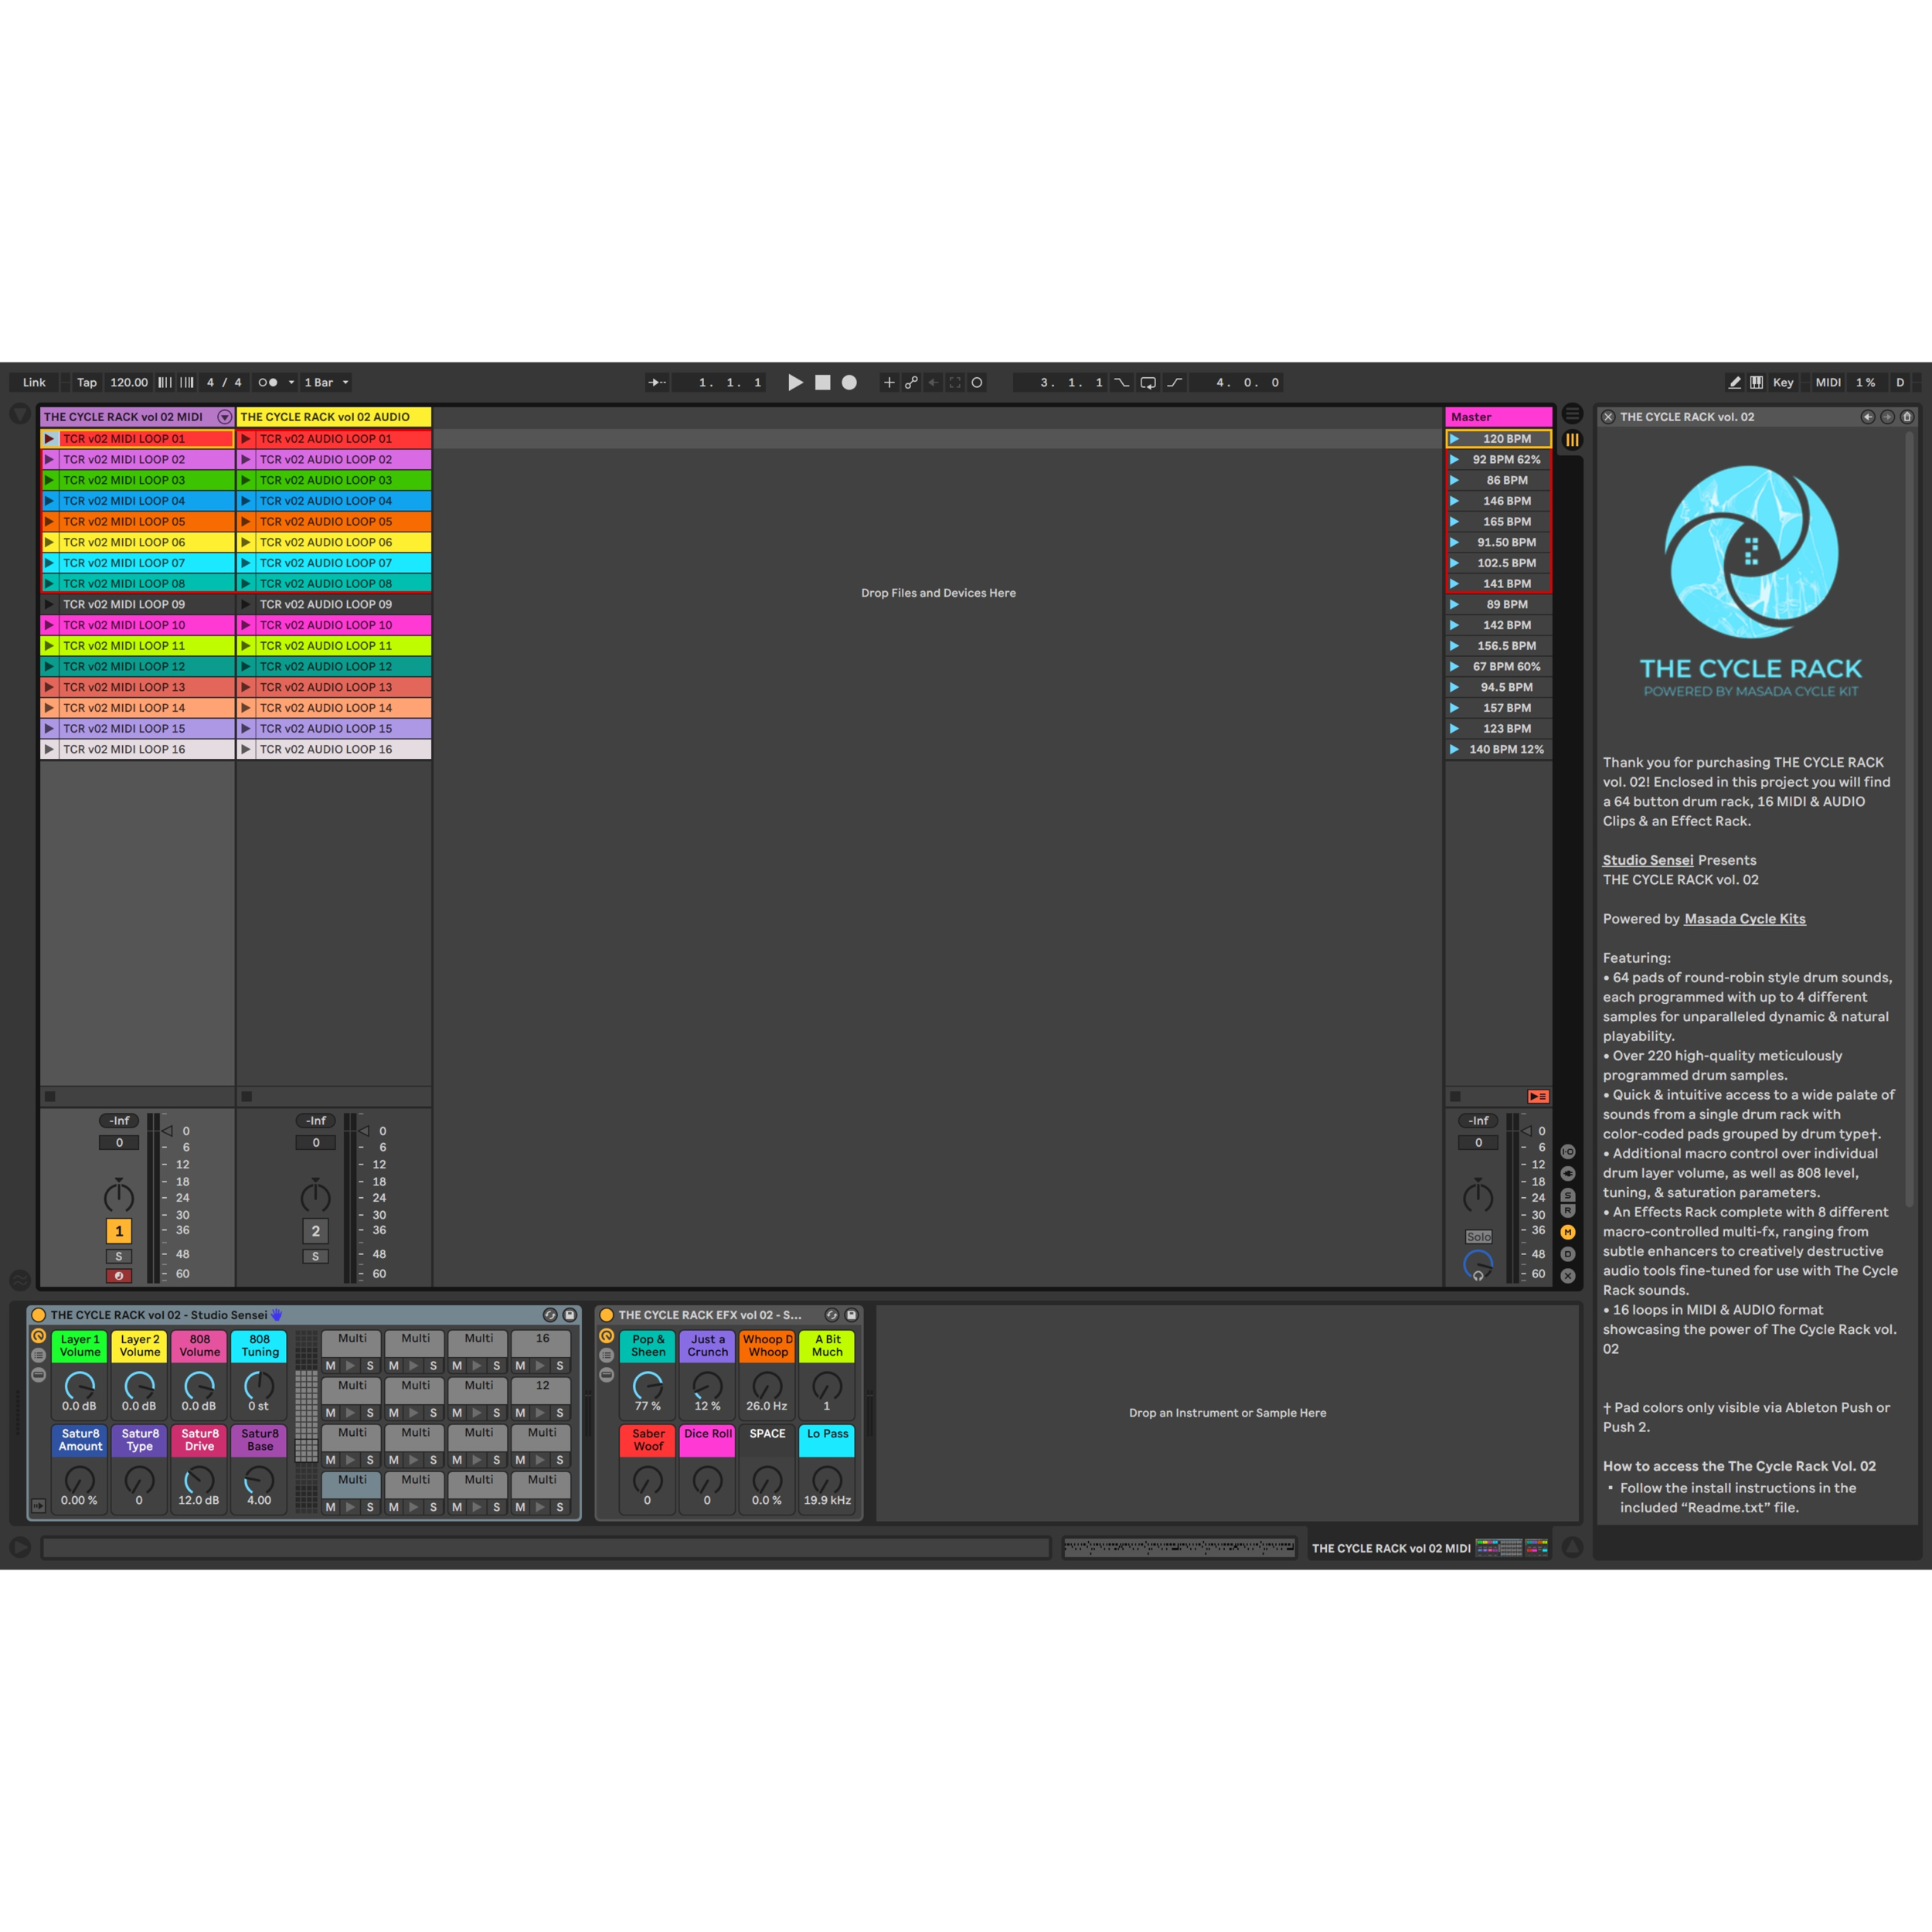The image size is (1932, 1932).
Task: Toggle the Returns section R button
Action: pos(1568,1211)
